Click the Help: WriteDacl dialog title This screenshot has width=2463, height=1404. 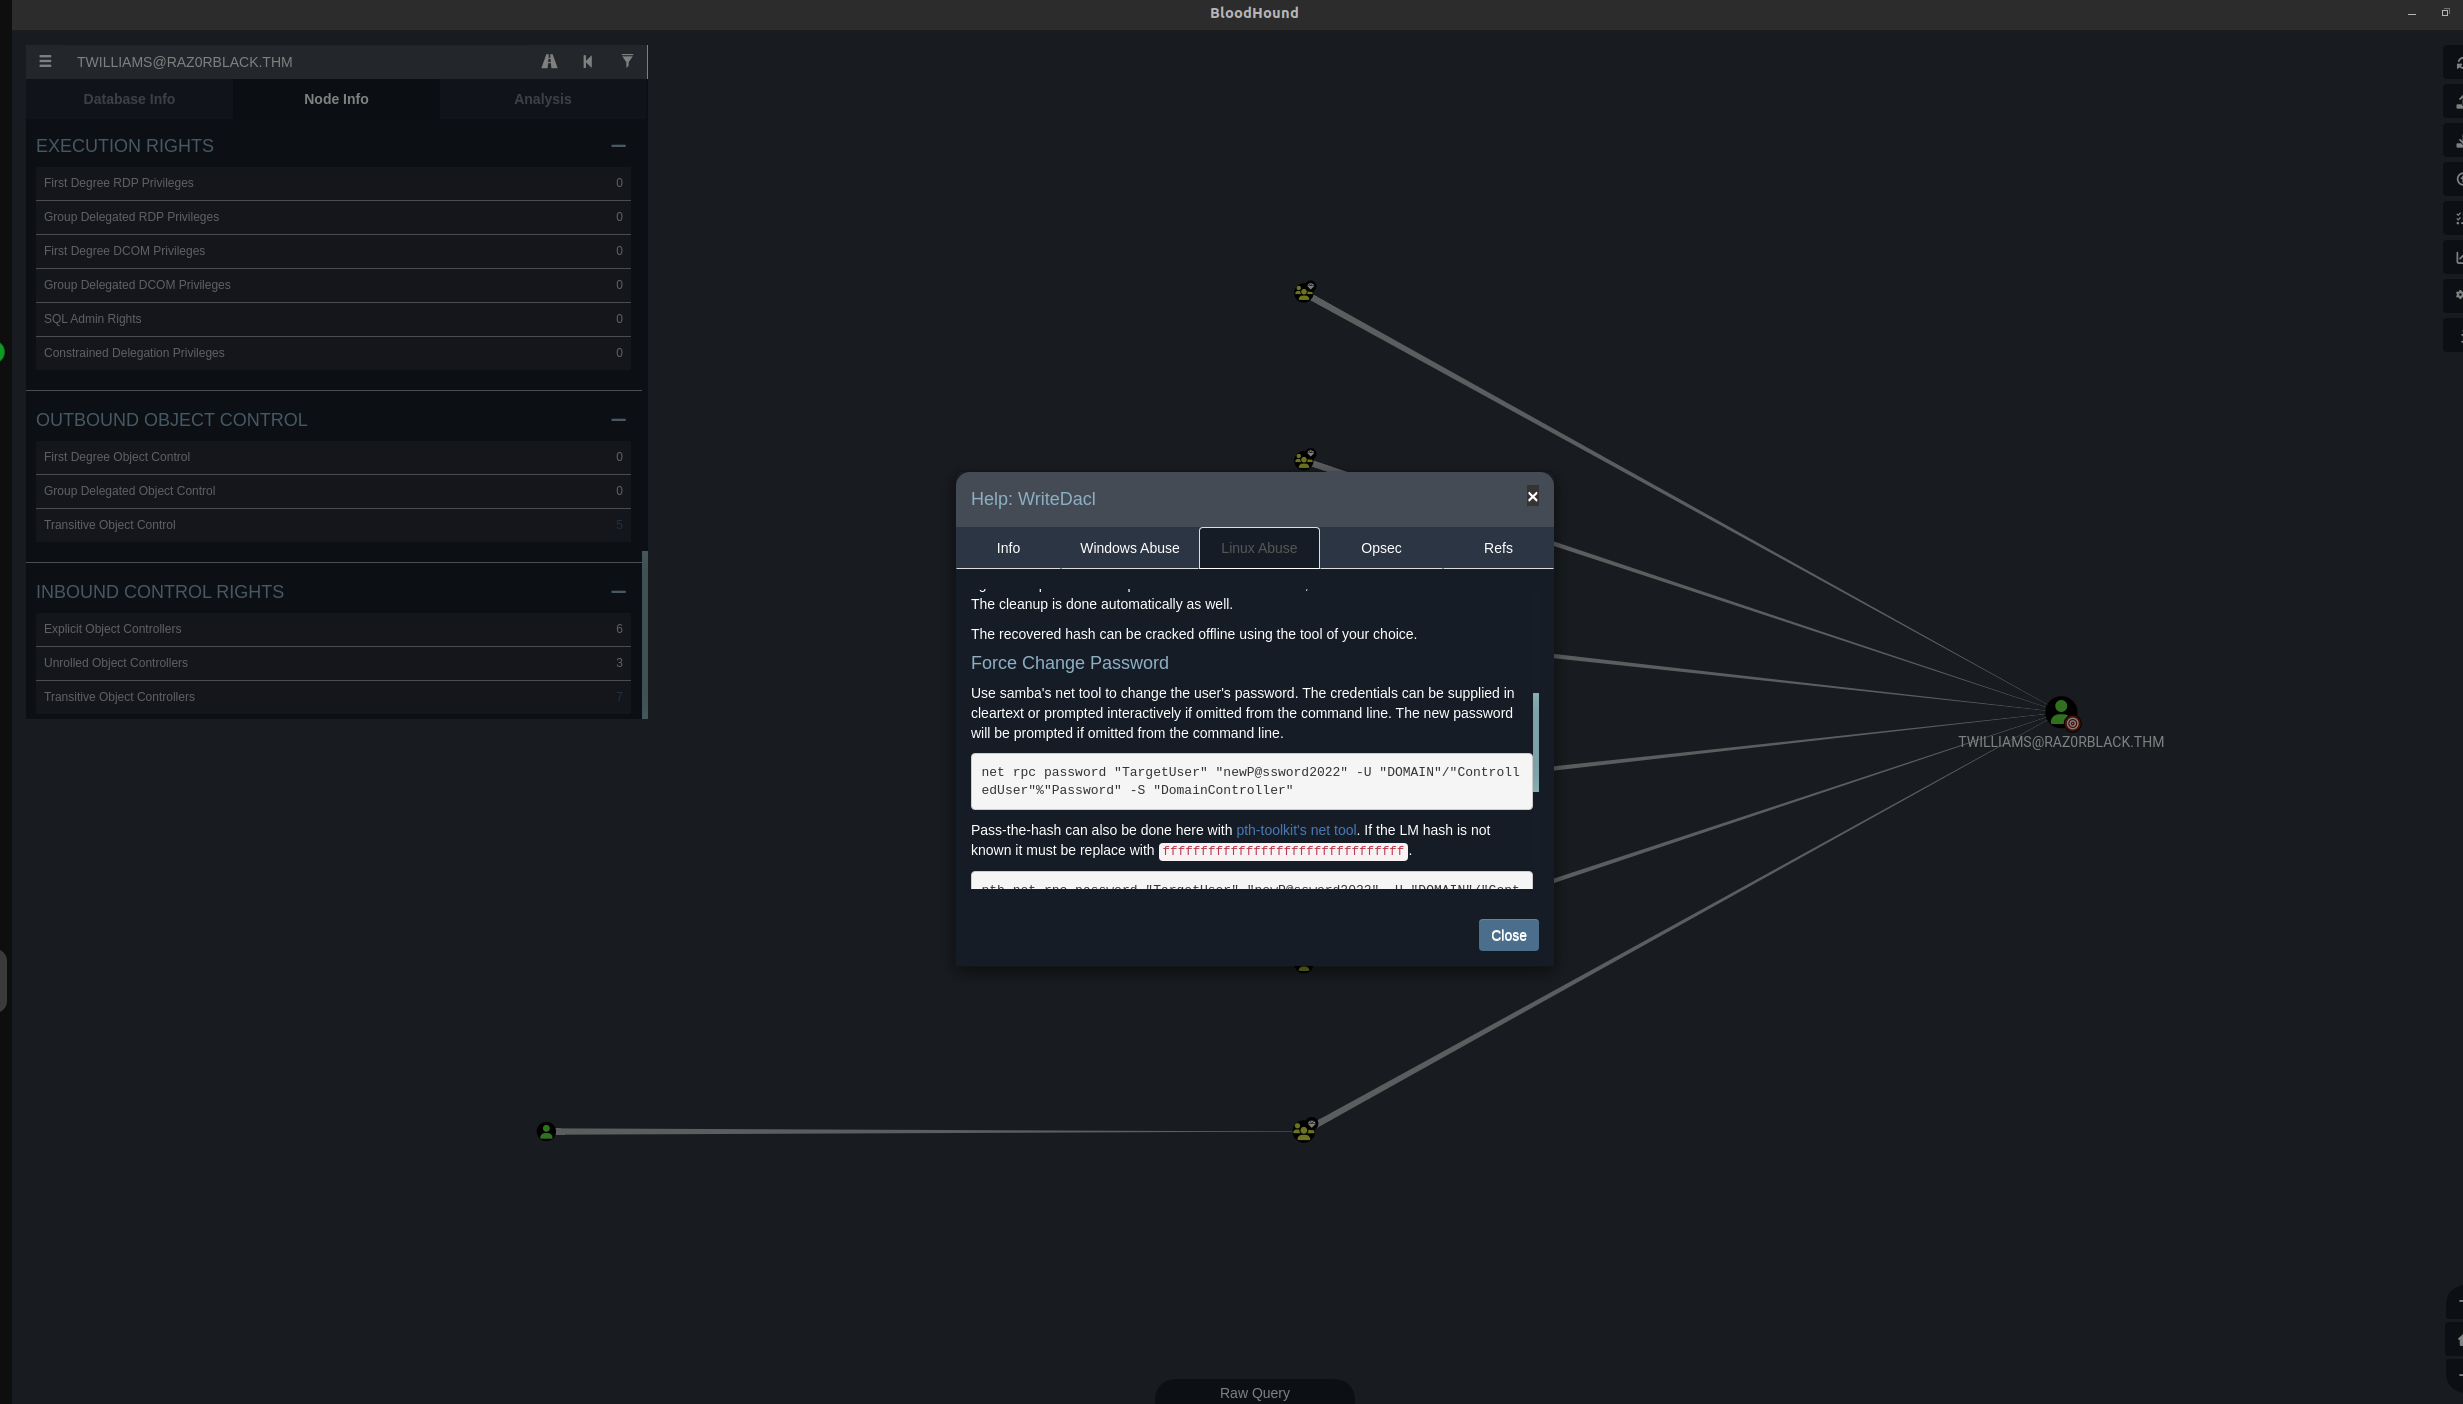coord(1033,499)
